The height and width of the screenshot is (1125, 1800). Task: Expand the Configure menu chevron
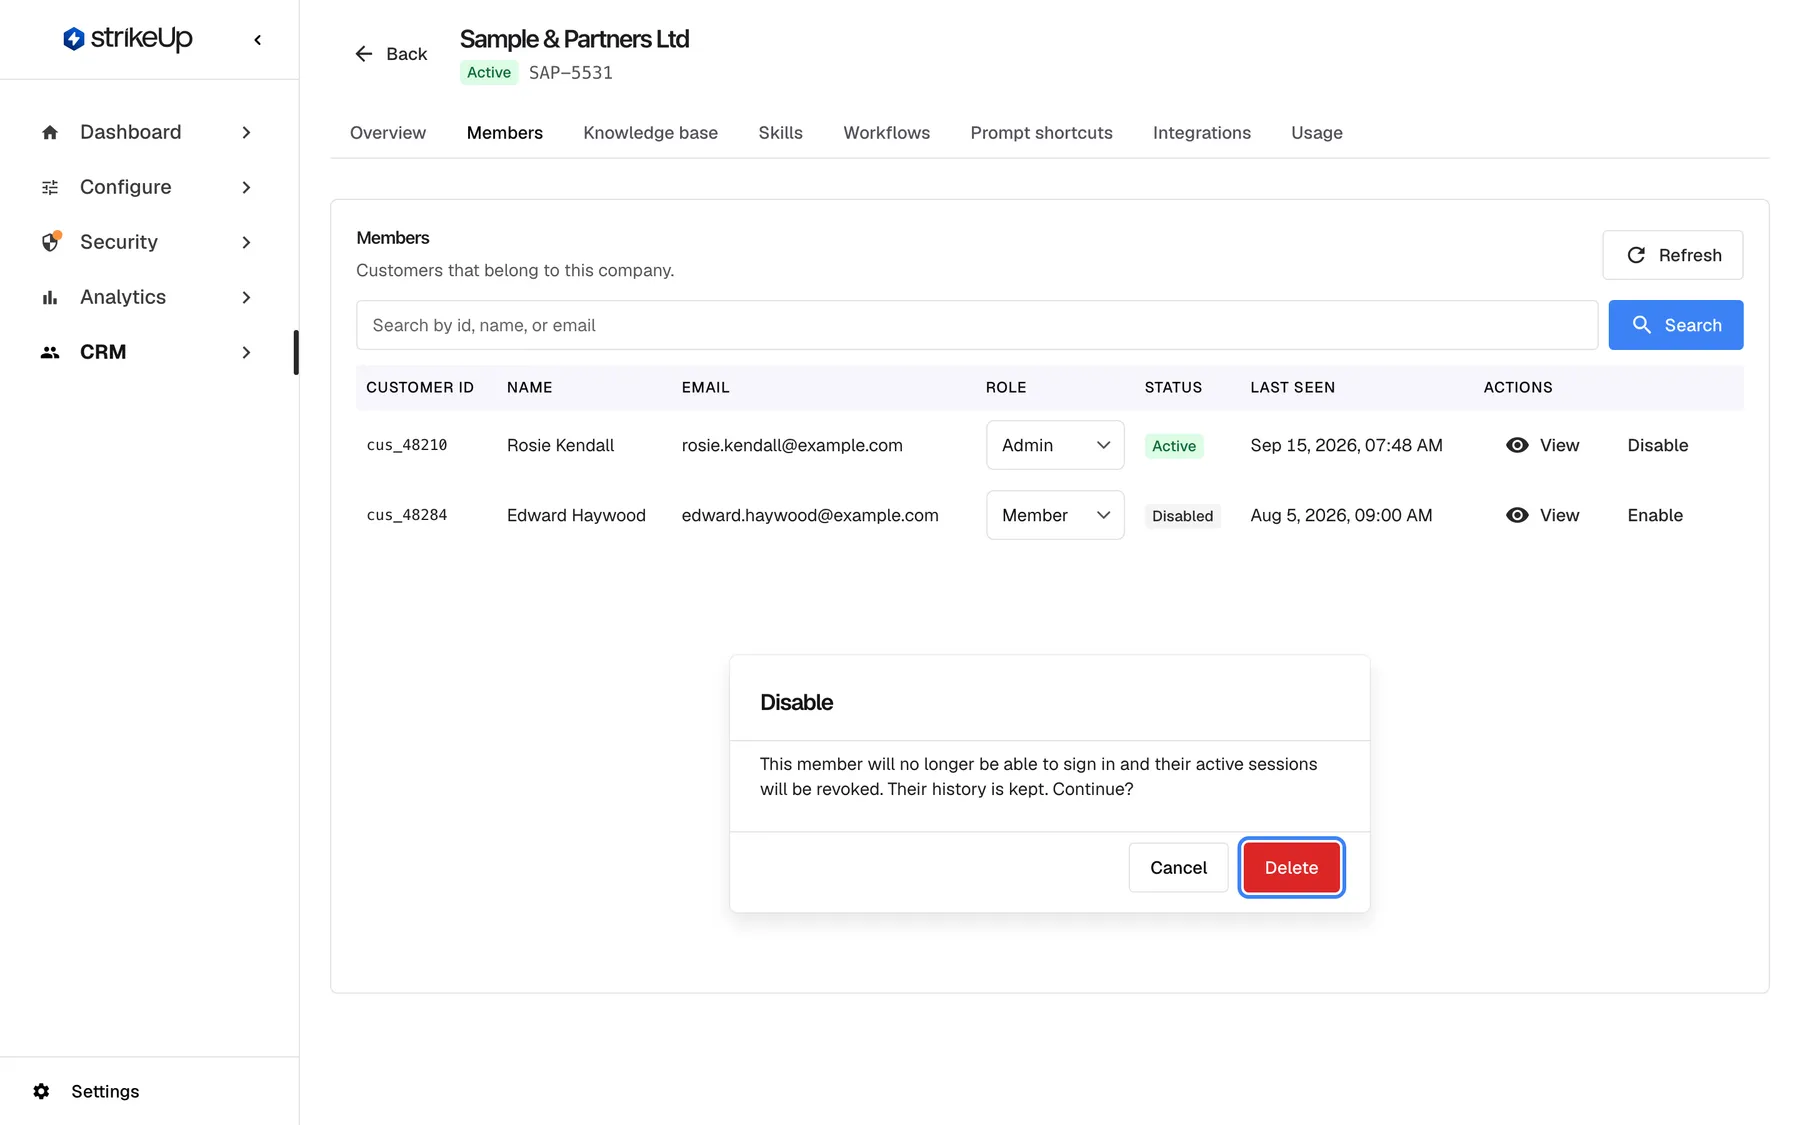coord(246,188)
